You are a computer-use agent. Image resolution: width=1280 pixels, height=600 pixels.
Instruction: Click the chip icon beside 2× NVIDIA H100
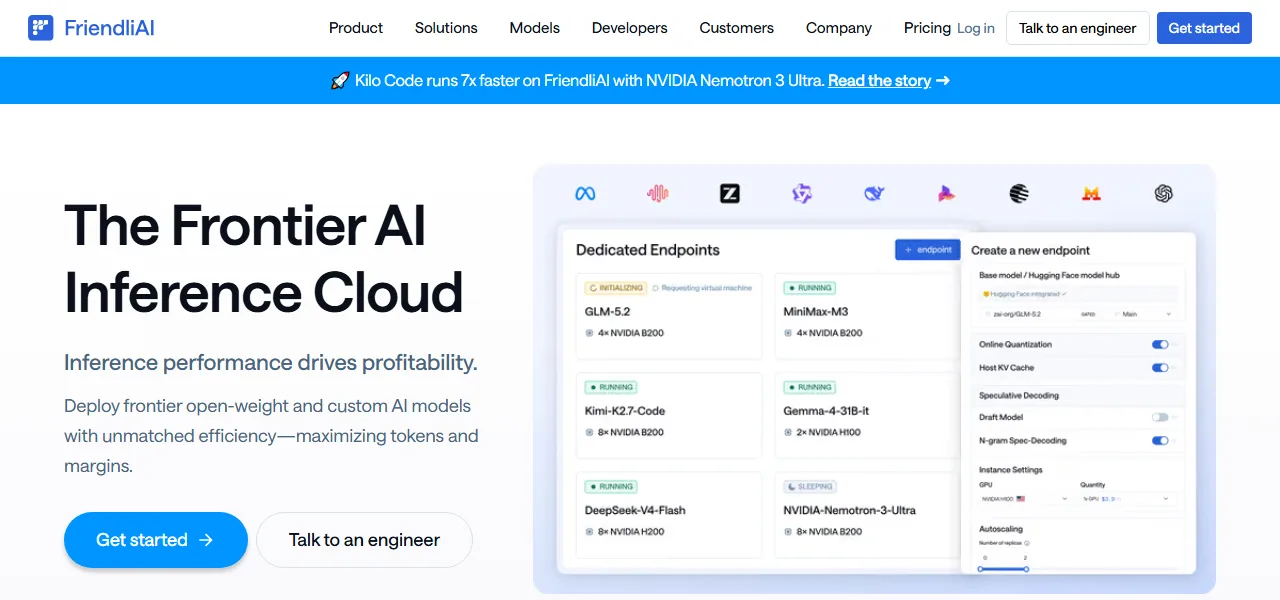click(788, 432)
